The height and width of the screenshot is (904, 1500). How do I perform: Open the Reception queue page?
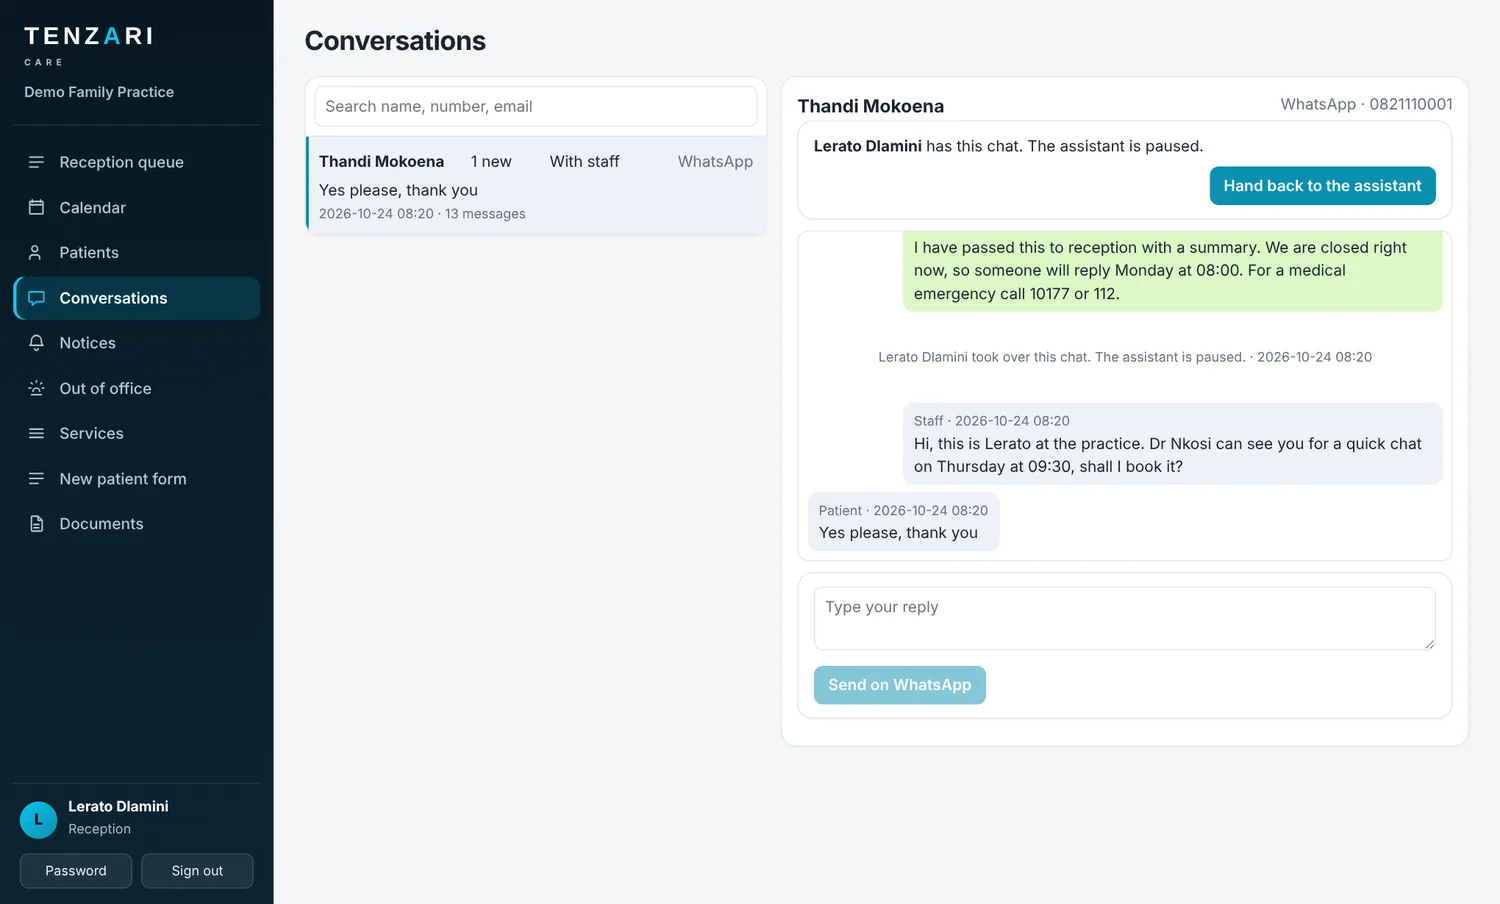point(137,162)
